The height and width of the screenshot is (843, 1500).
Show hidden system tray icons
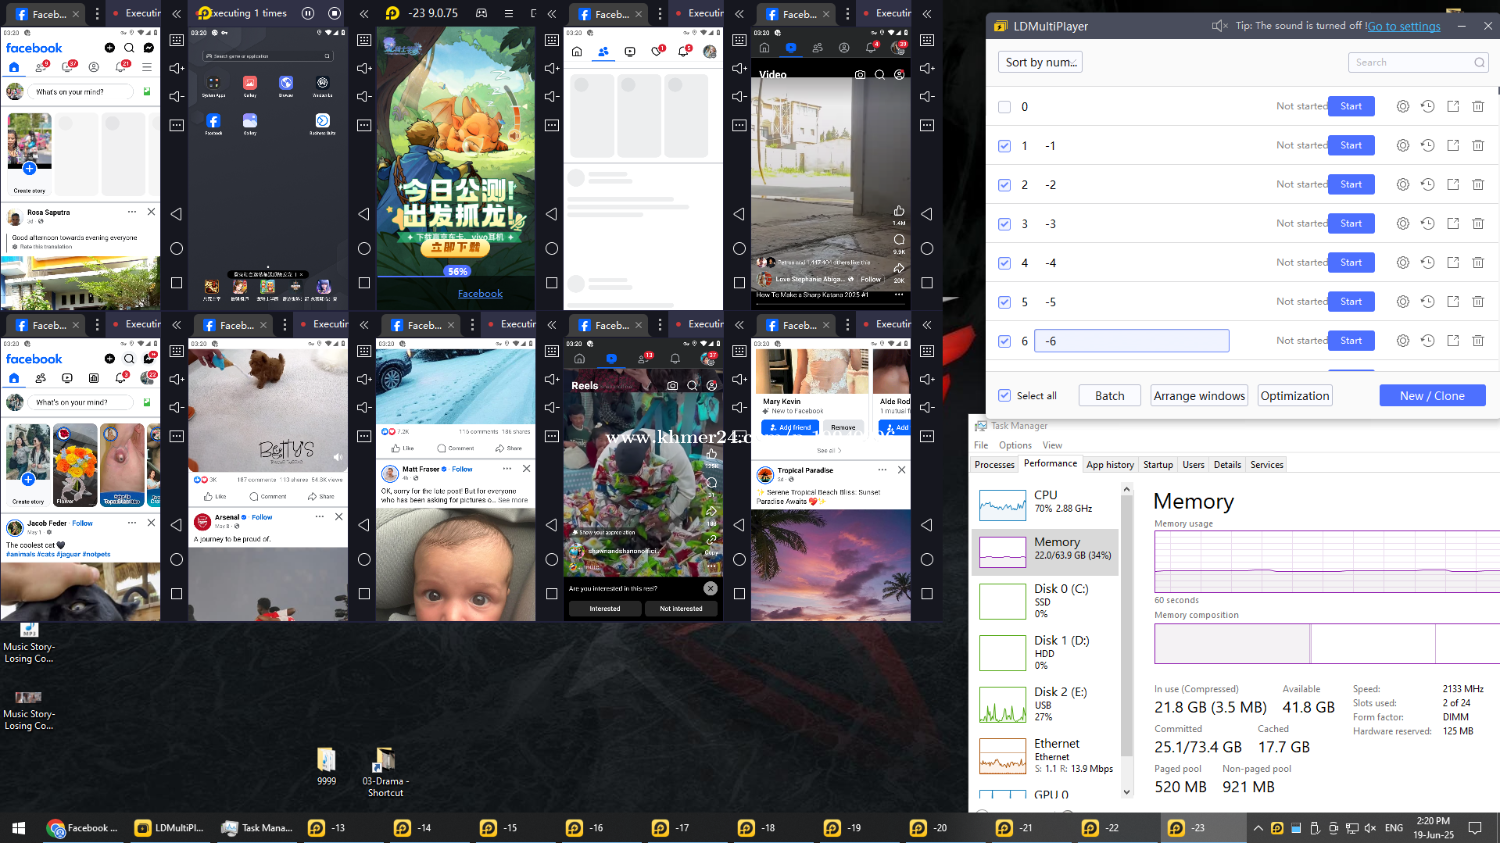(1258, 828)
